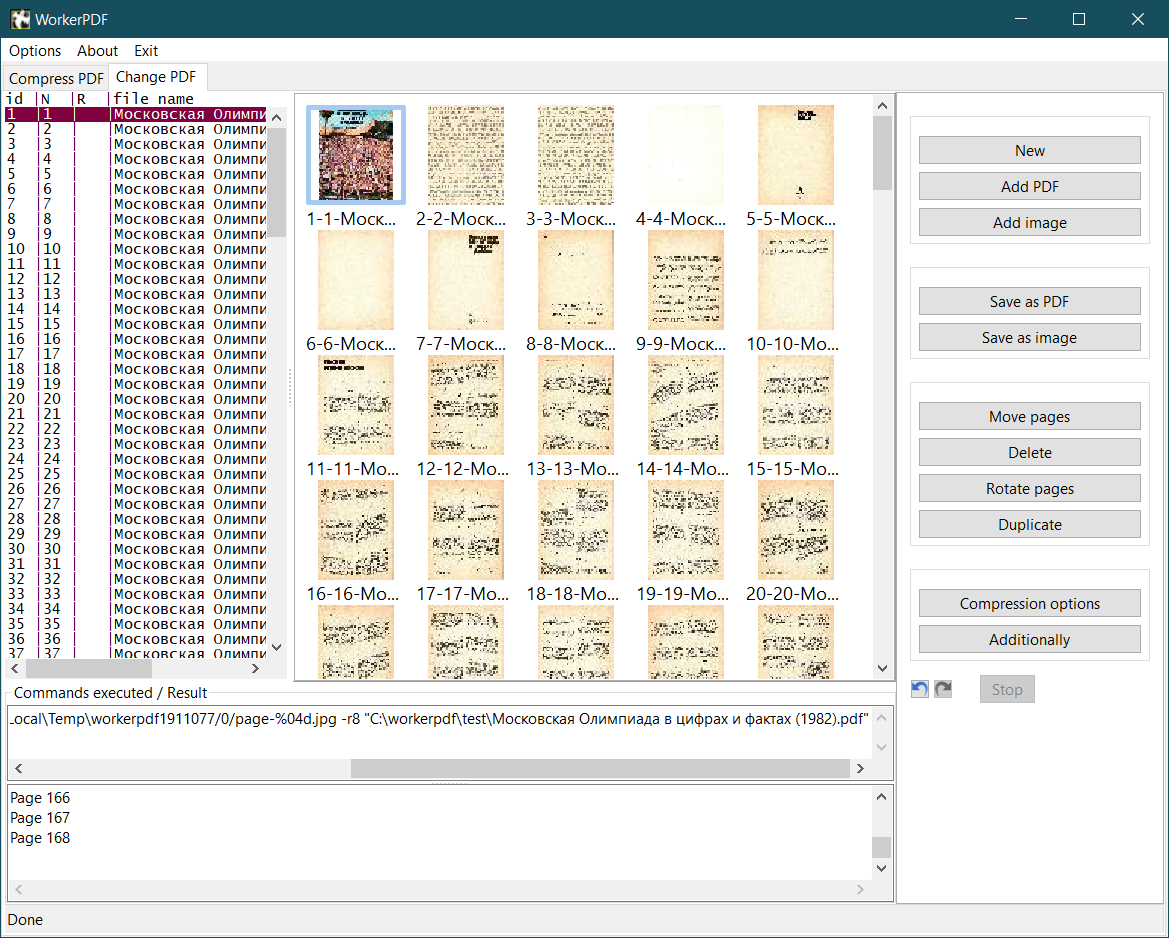Click the Additionally button
1169x938 pixels.
[1030, 639]
